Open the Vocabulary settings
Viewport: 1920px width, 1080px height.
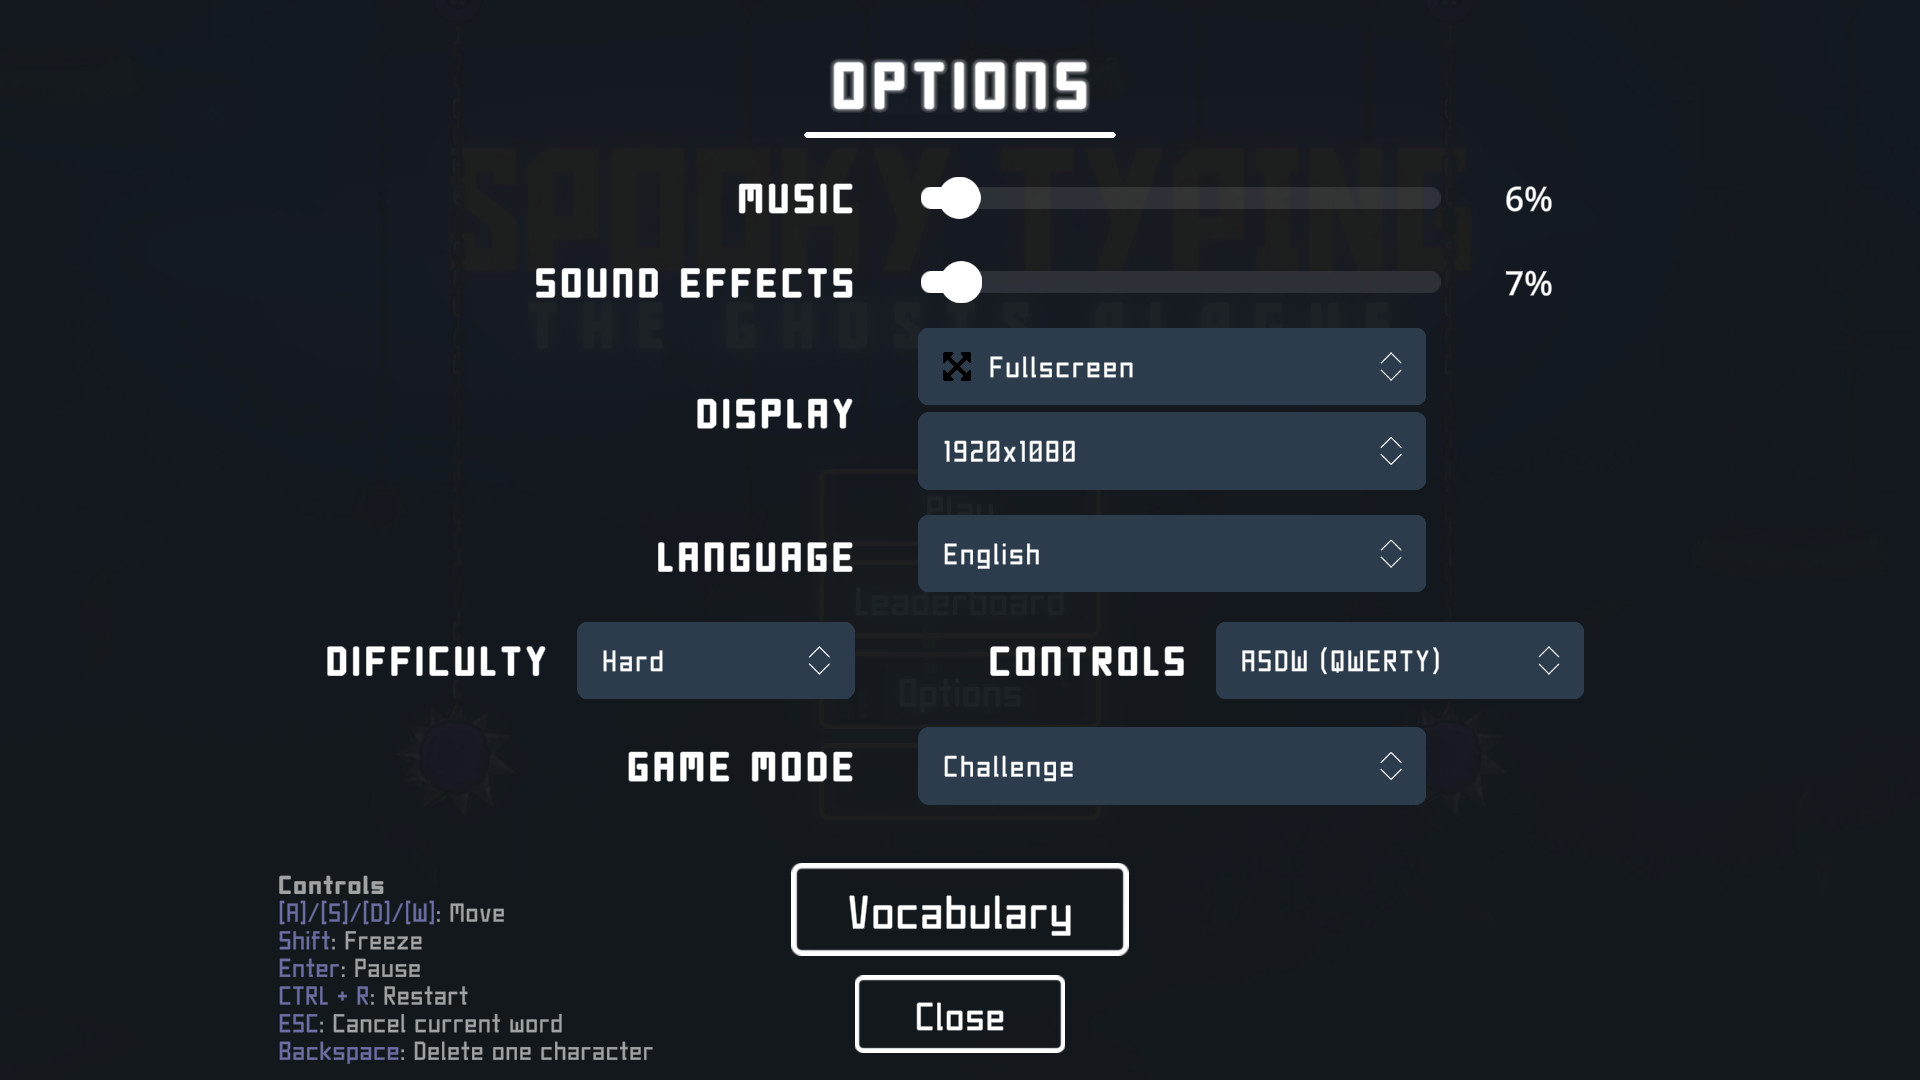click(x=960, y=910)
